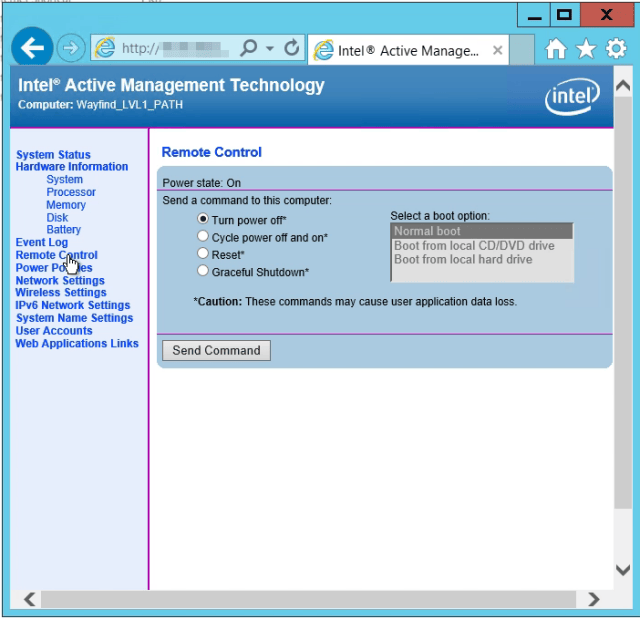Open the address bar dropdown arrow
Viewport: 640px width, 619px height.
(x=270, y=49)
